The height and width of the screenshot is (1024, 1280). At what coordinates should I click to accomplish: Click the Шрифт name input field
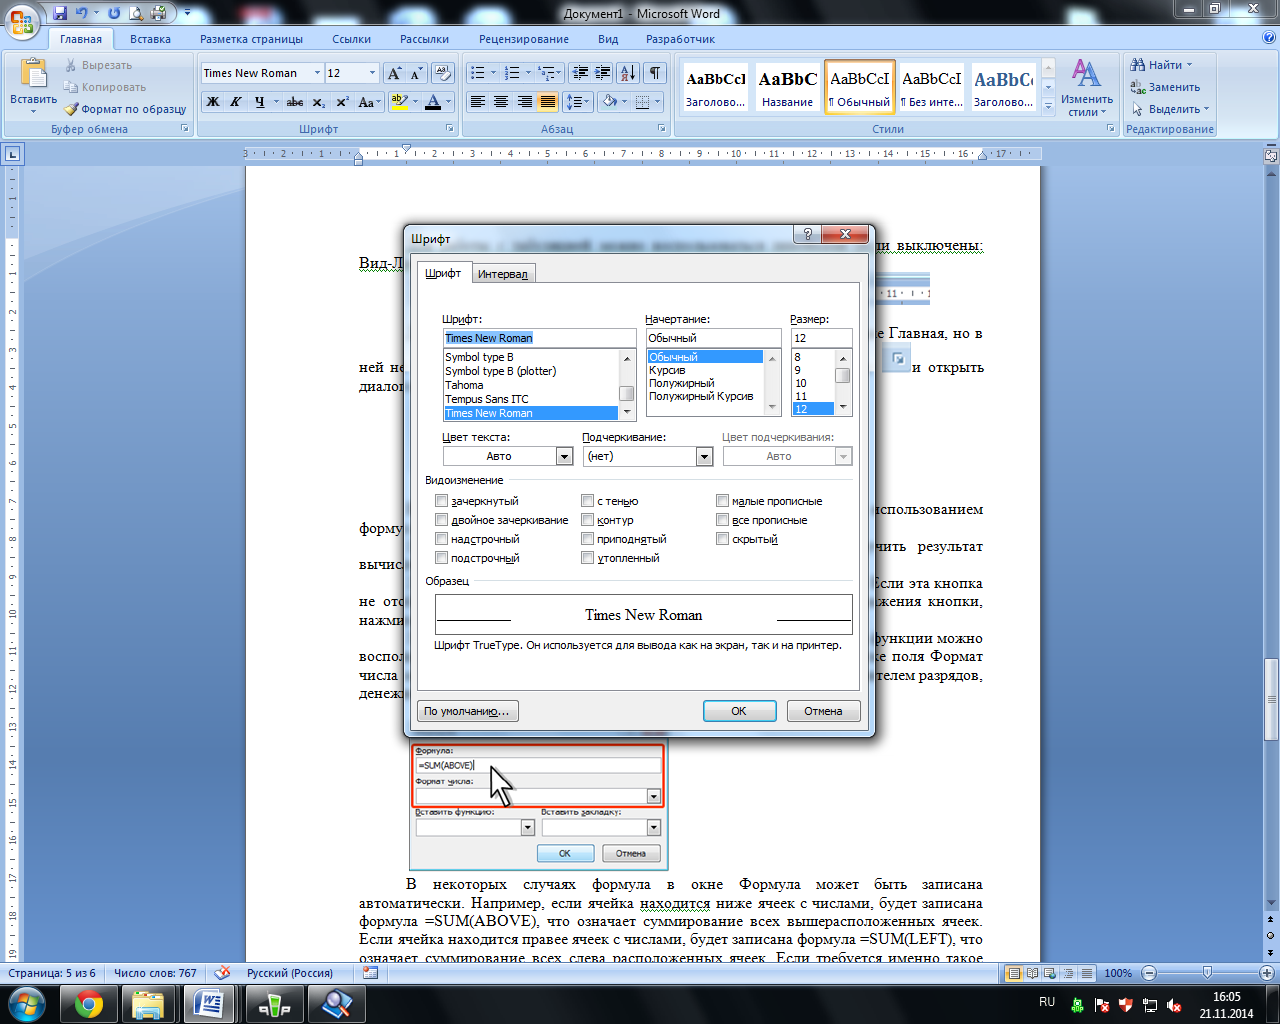point(539,338)
